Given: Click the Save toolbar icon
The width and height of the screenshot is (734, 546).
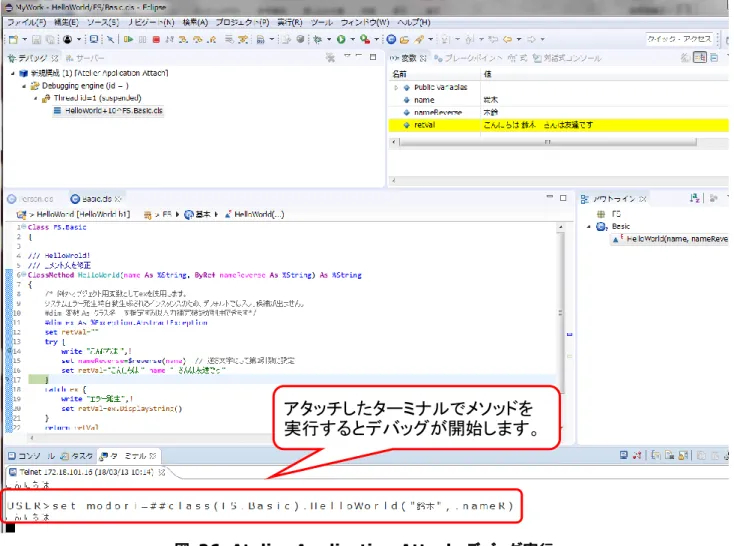Looking at the screenshot, I should click(x=37, y=40).
